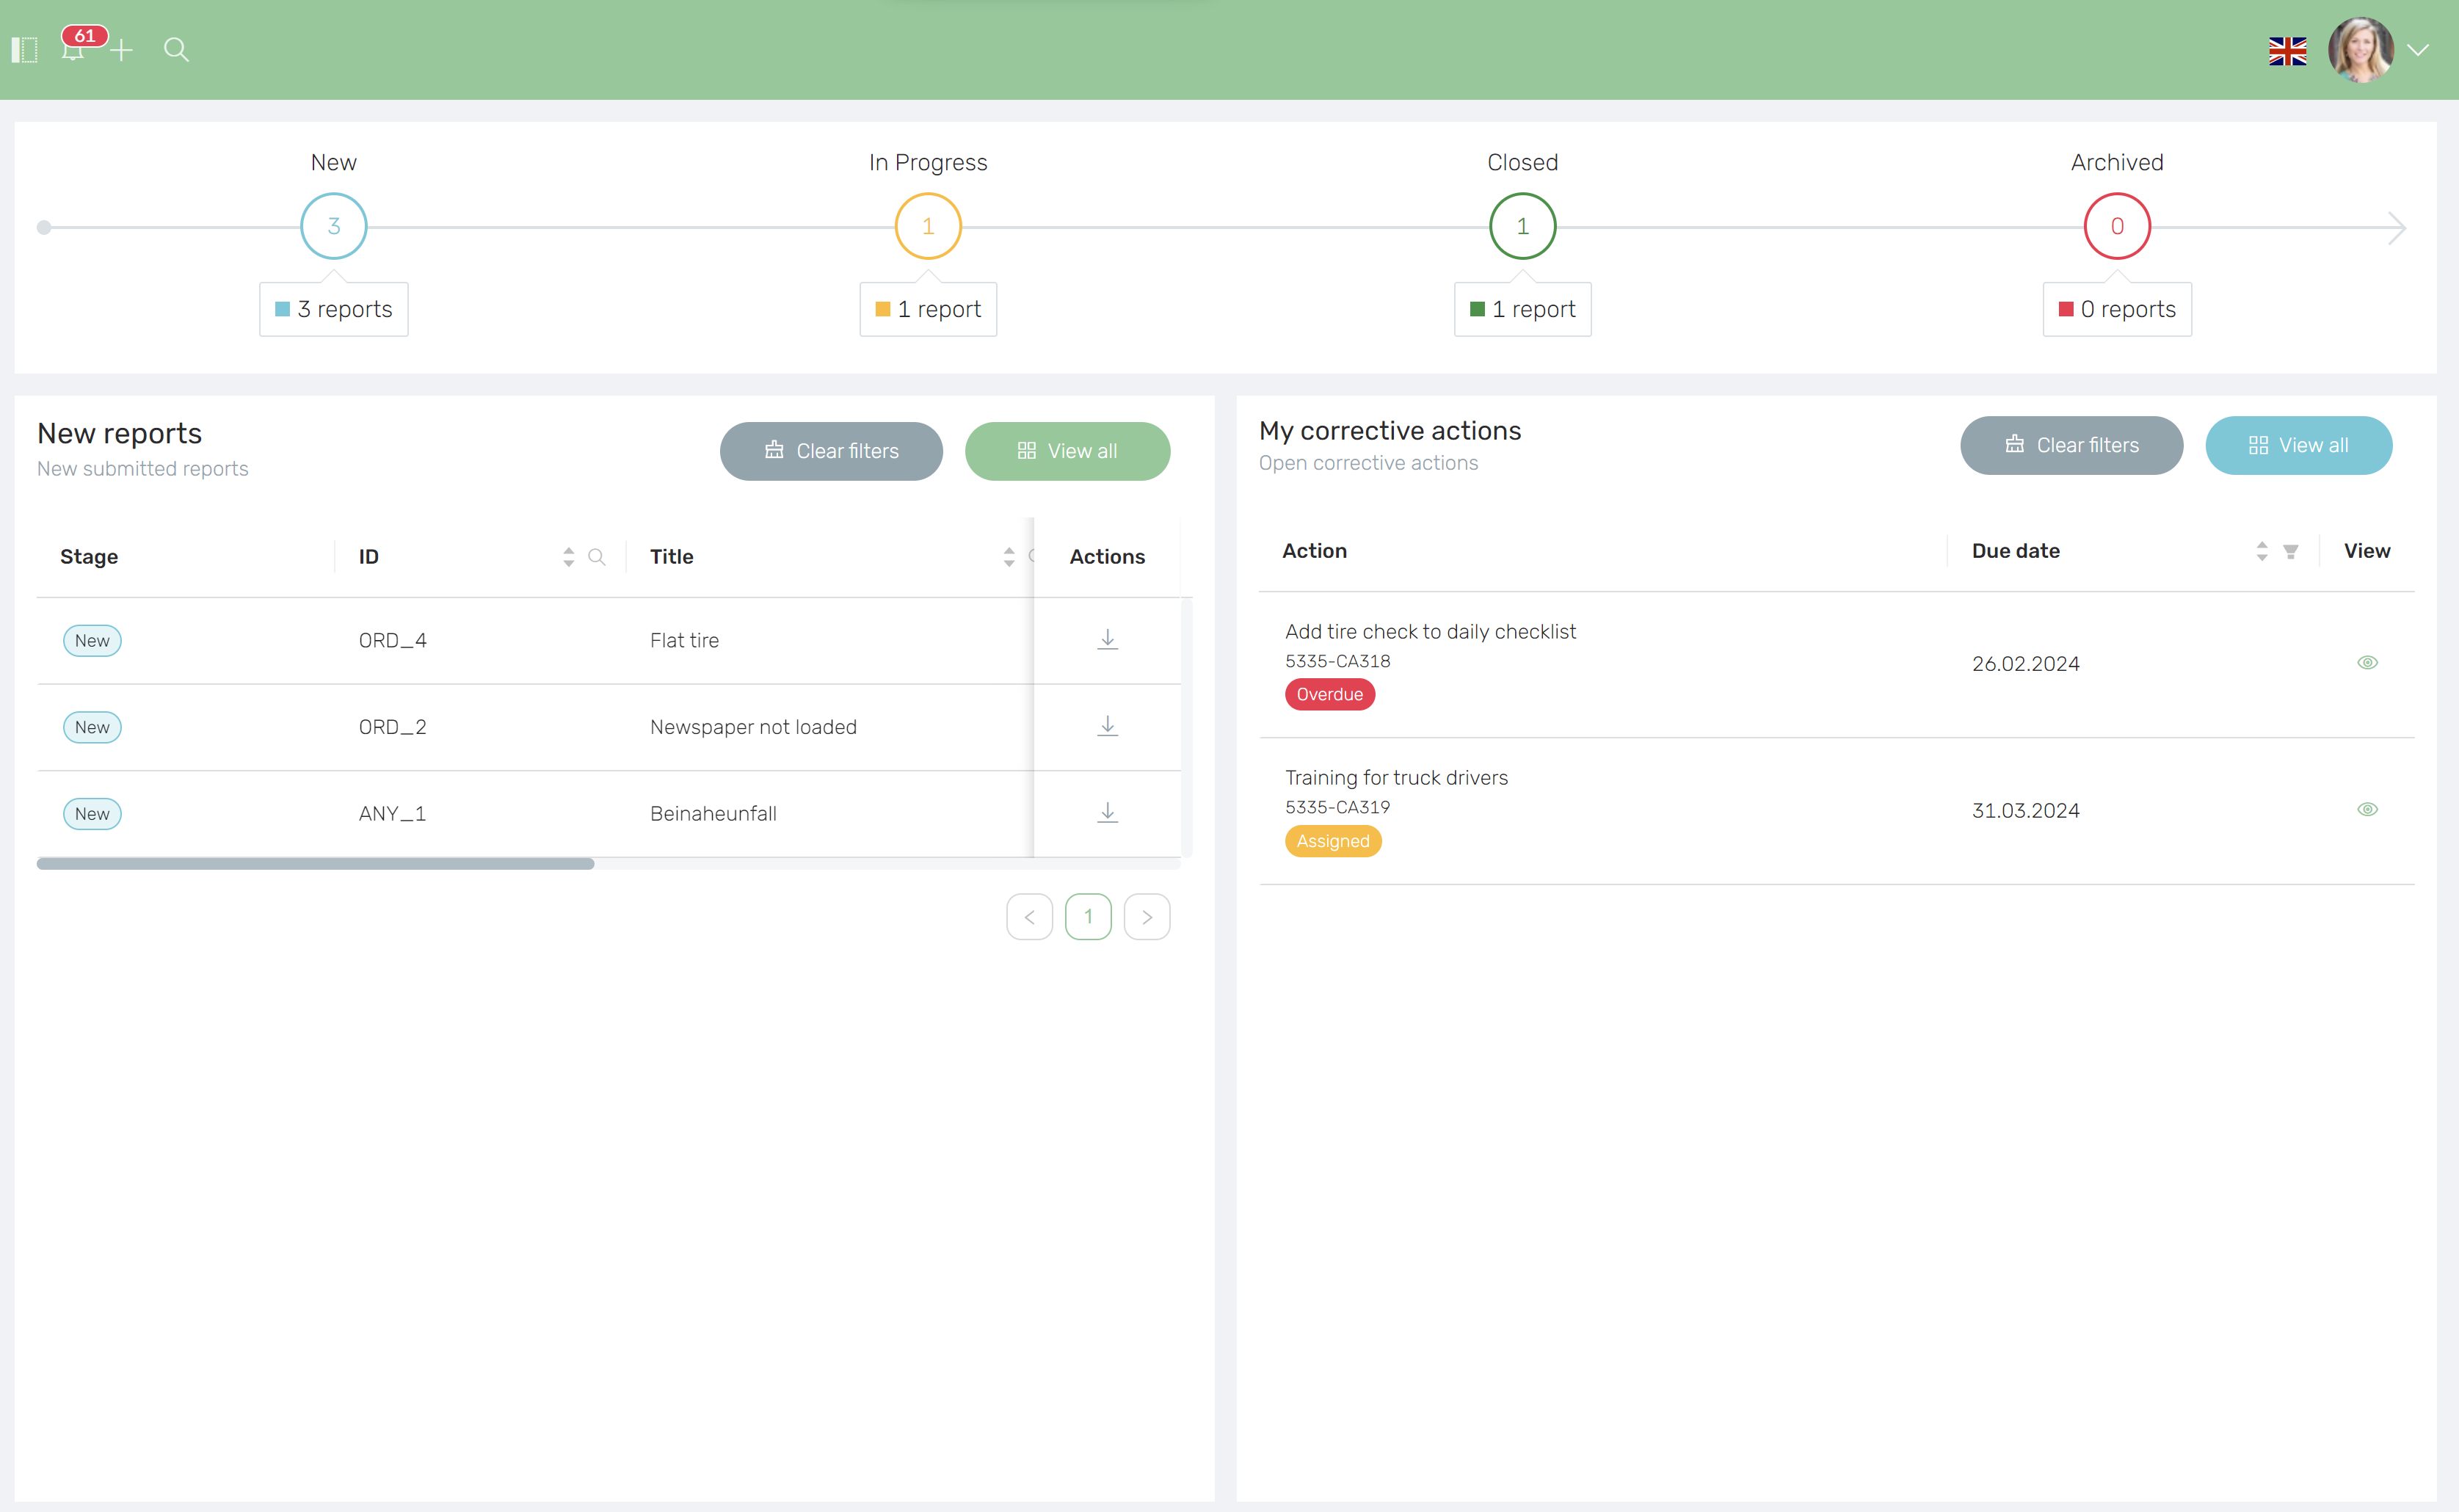Click the Overdue status badge
The width and height of the screenshot is (2459, 1512).
click(1330, 694)
